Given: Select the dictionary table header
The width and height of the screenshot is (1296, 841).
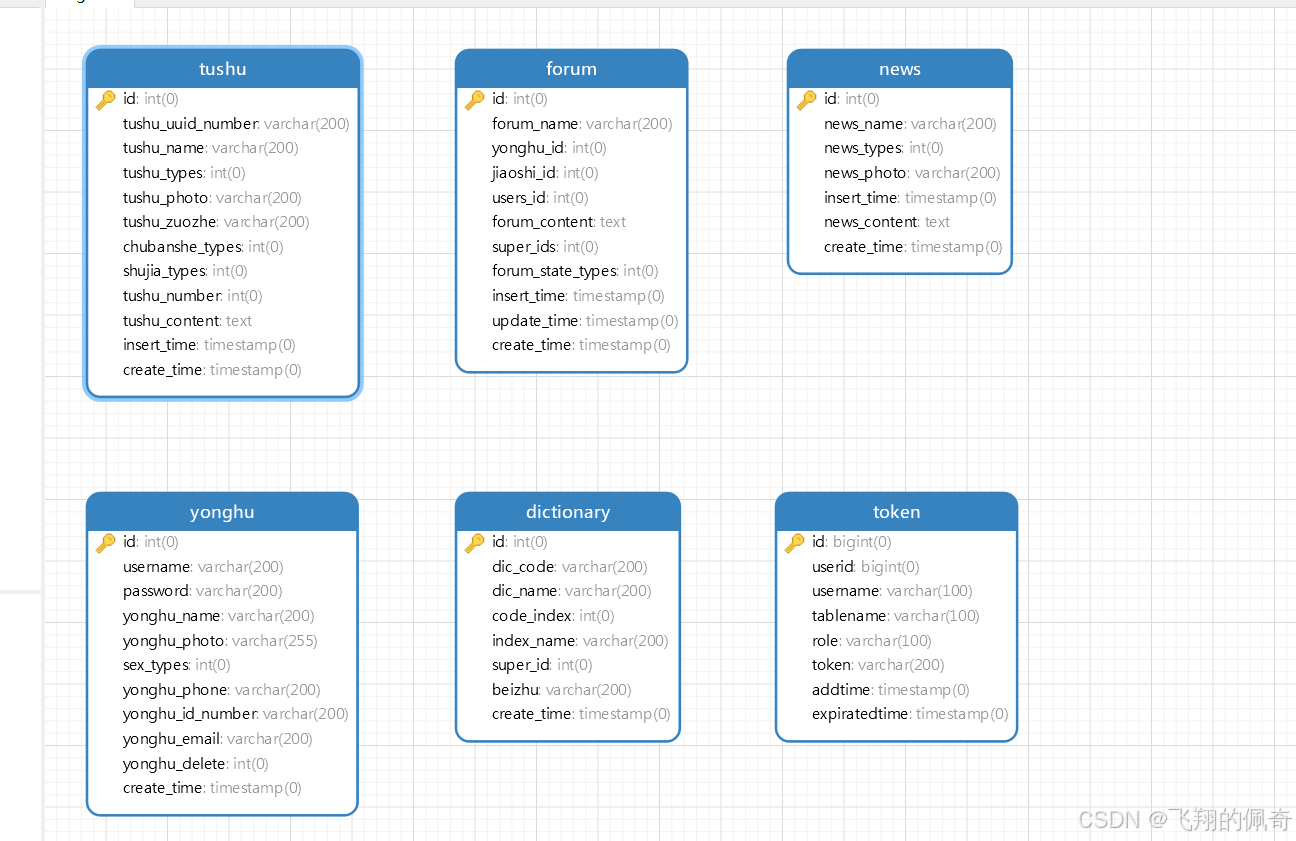Looking at the screenshot, I should pos(568,512).
